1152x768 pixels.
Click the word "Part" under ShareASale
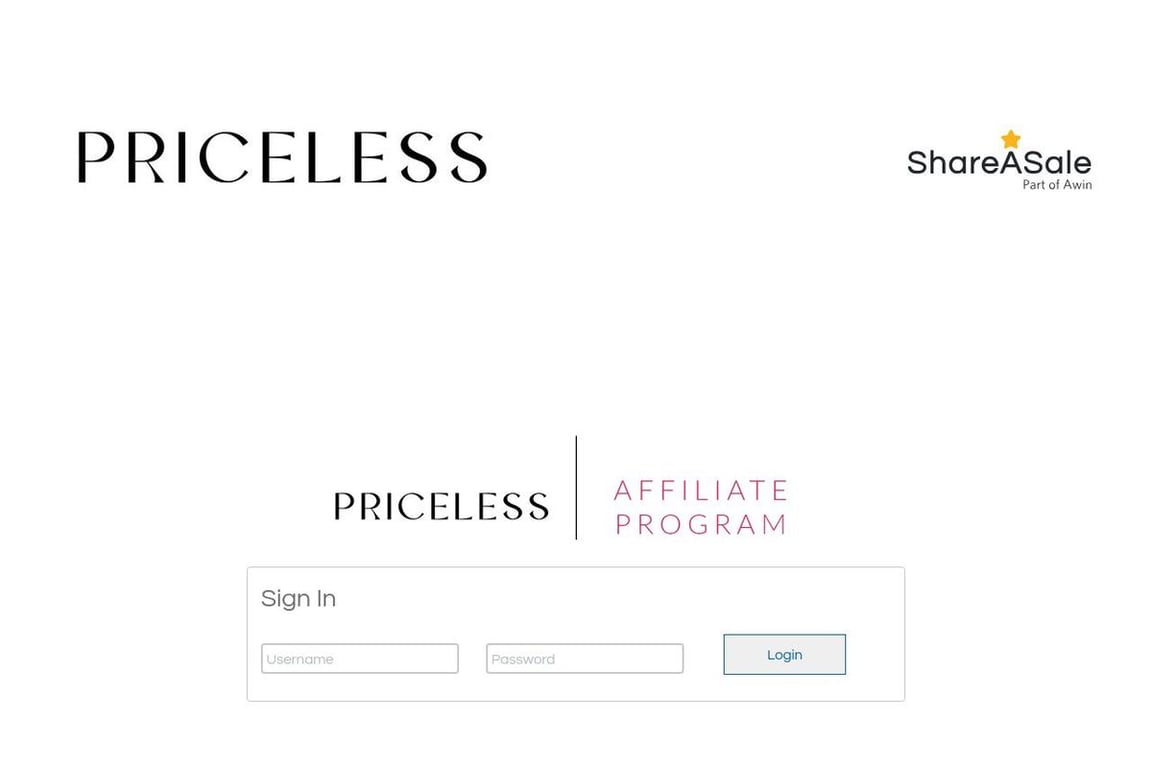coord(1033,185)
